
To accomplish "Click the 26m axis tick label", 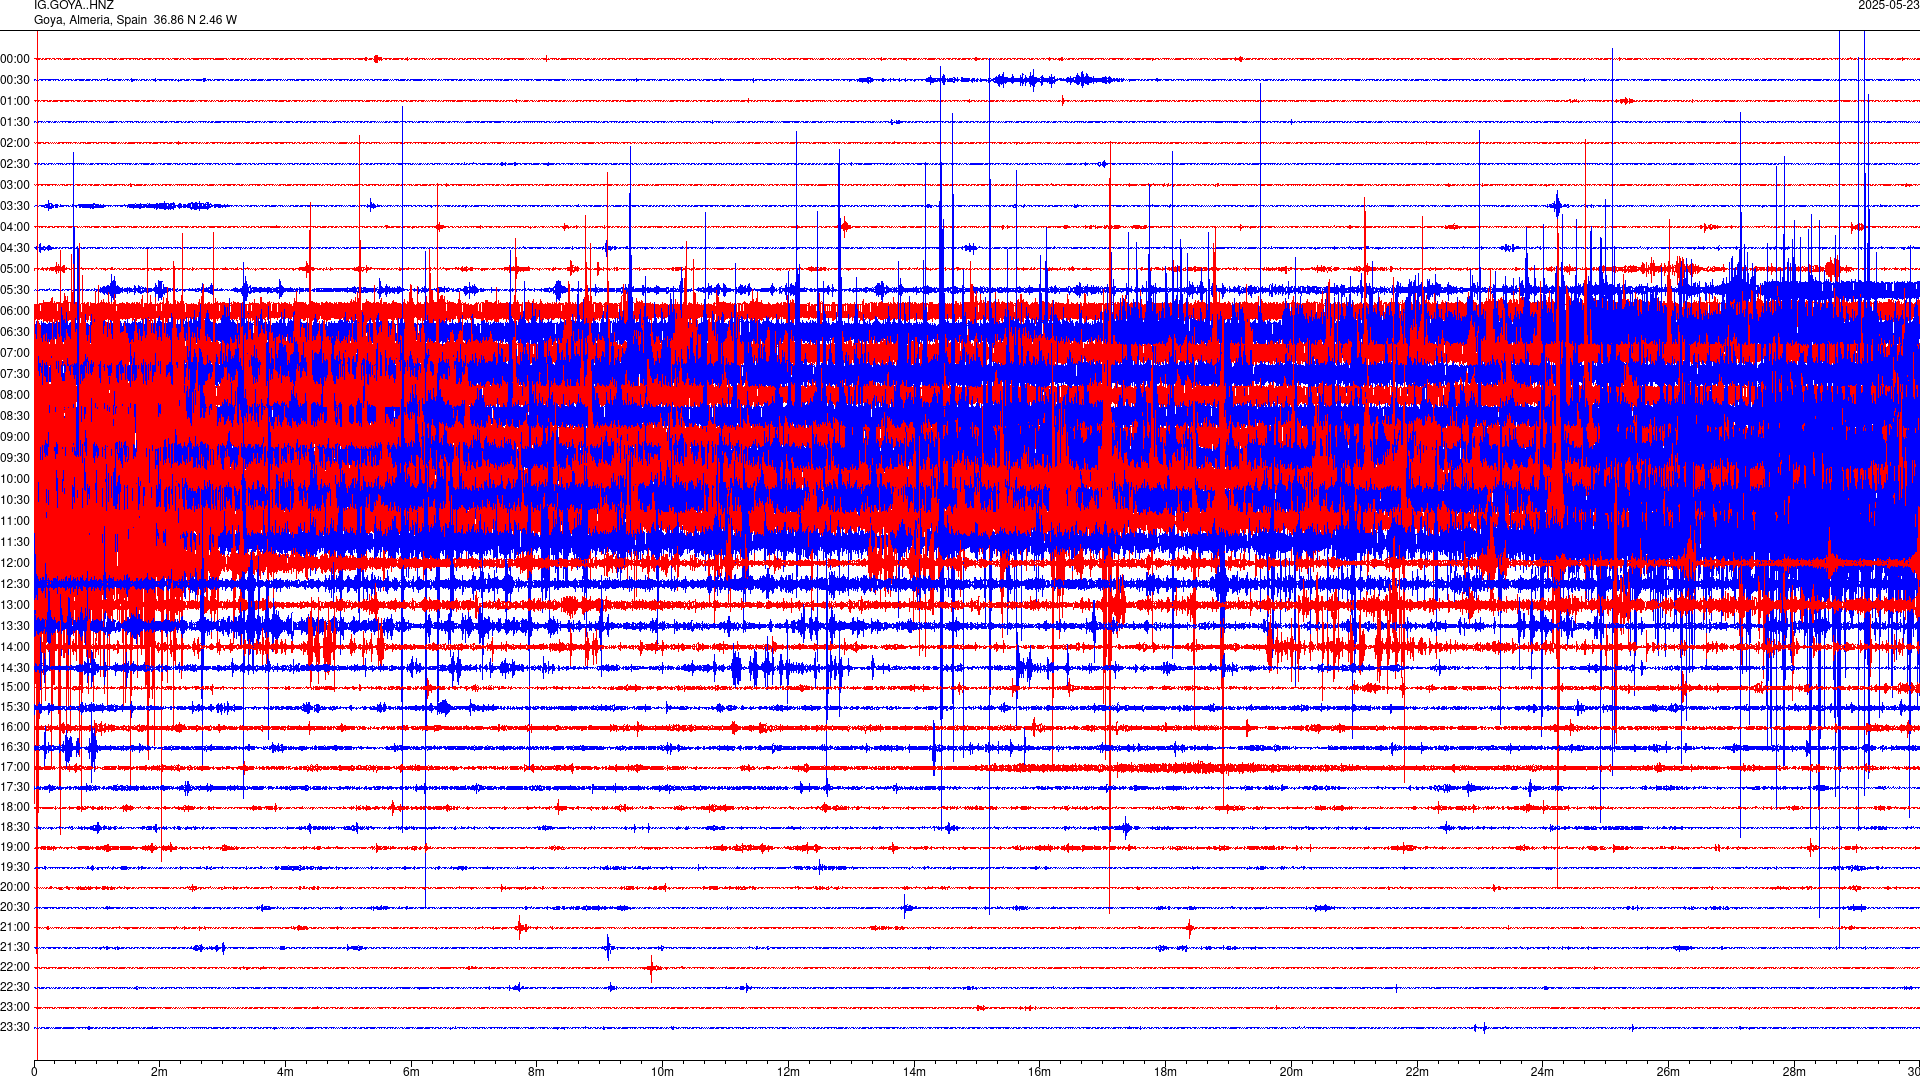I will (1668, 1073).
